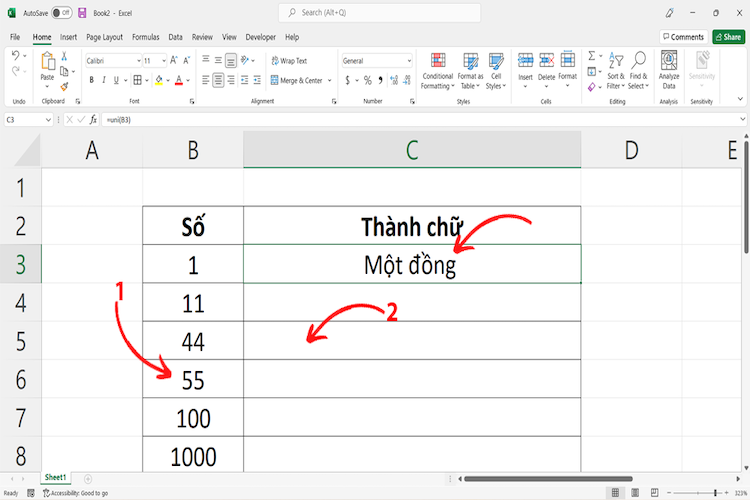750x500 pixels.
Task: Click Delete cells icon
Action: tap(546, 61)
